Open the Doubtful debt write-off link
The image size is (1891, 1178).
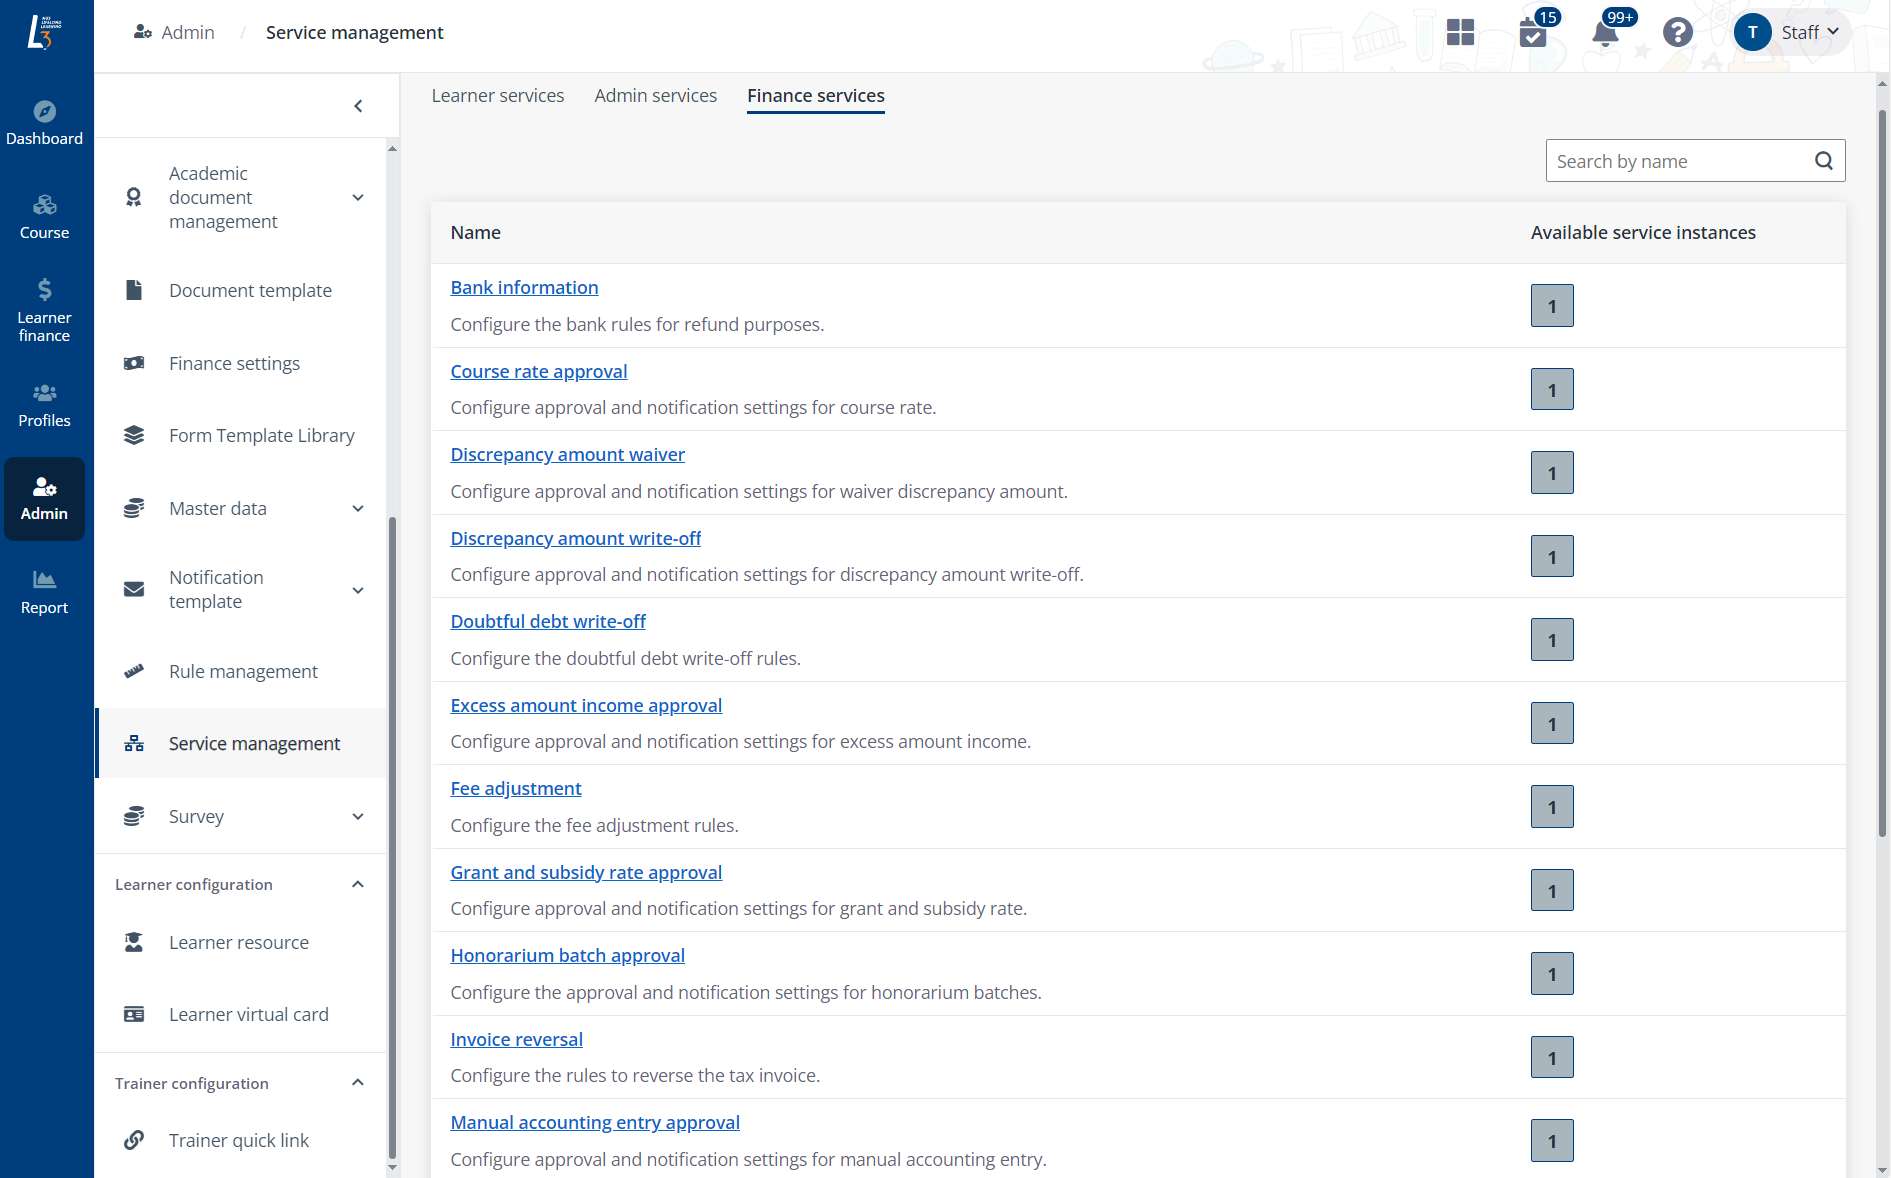547,622
